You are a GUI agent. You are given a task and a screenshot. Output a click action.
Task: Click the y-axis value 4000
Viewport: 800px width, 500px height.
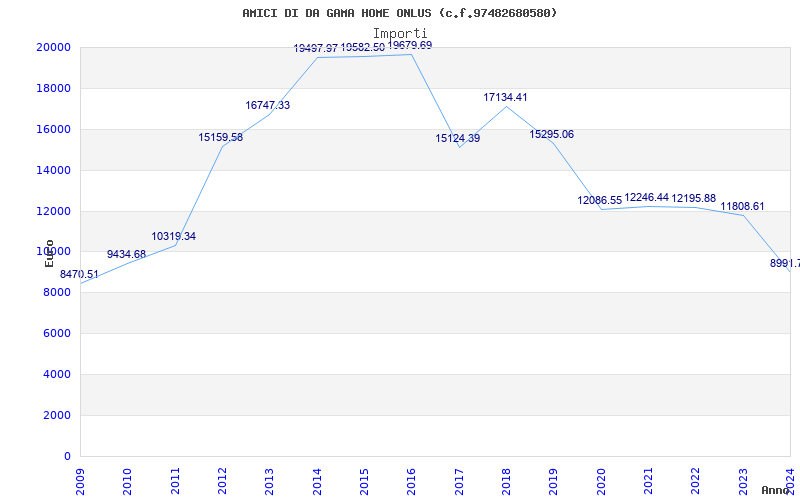point(57,374)
